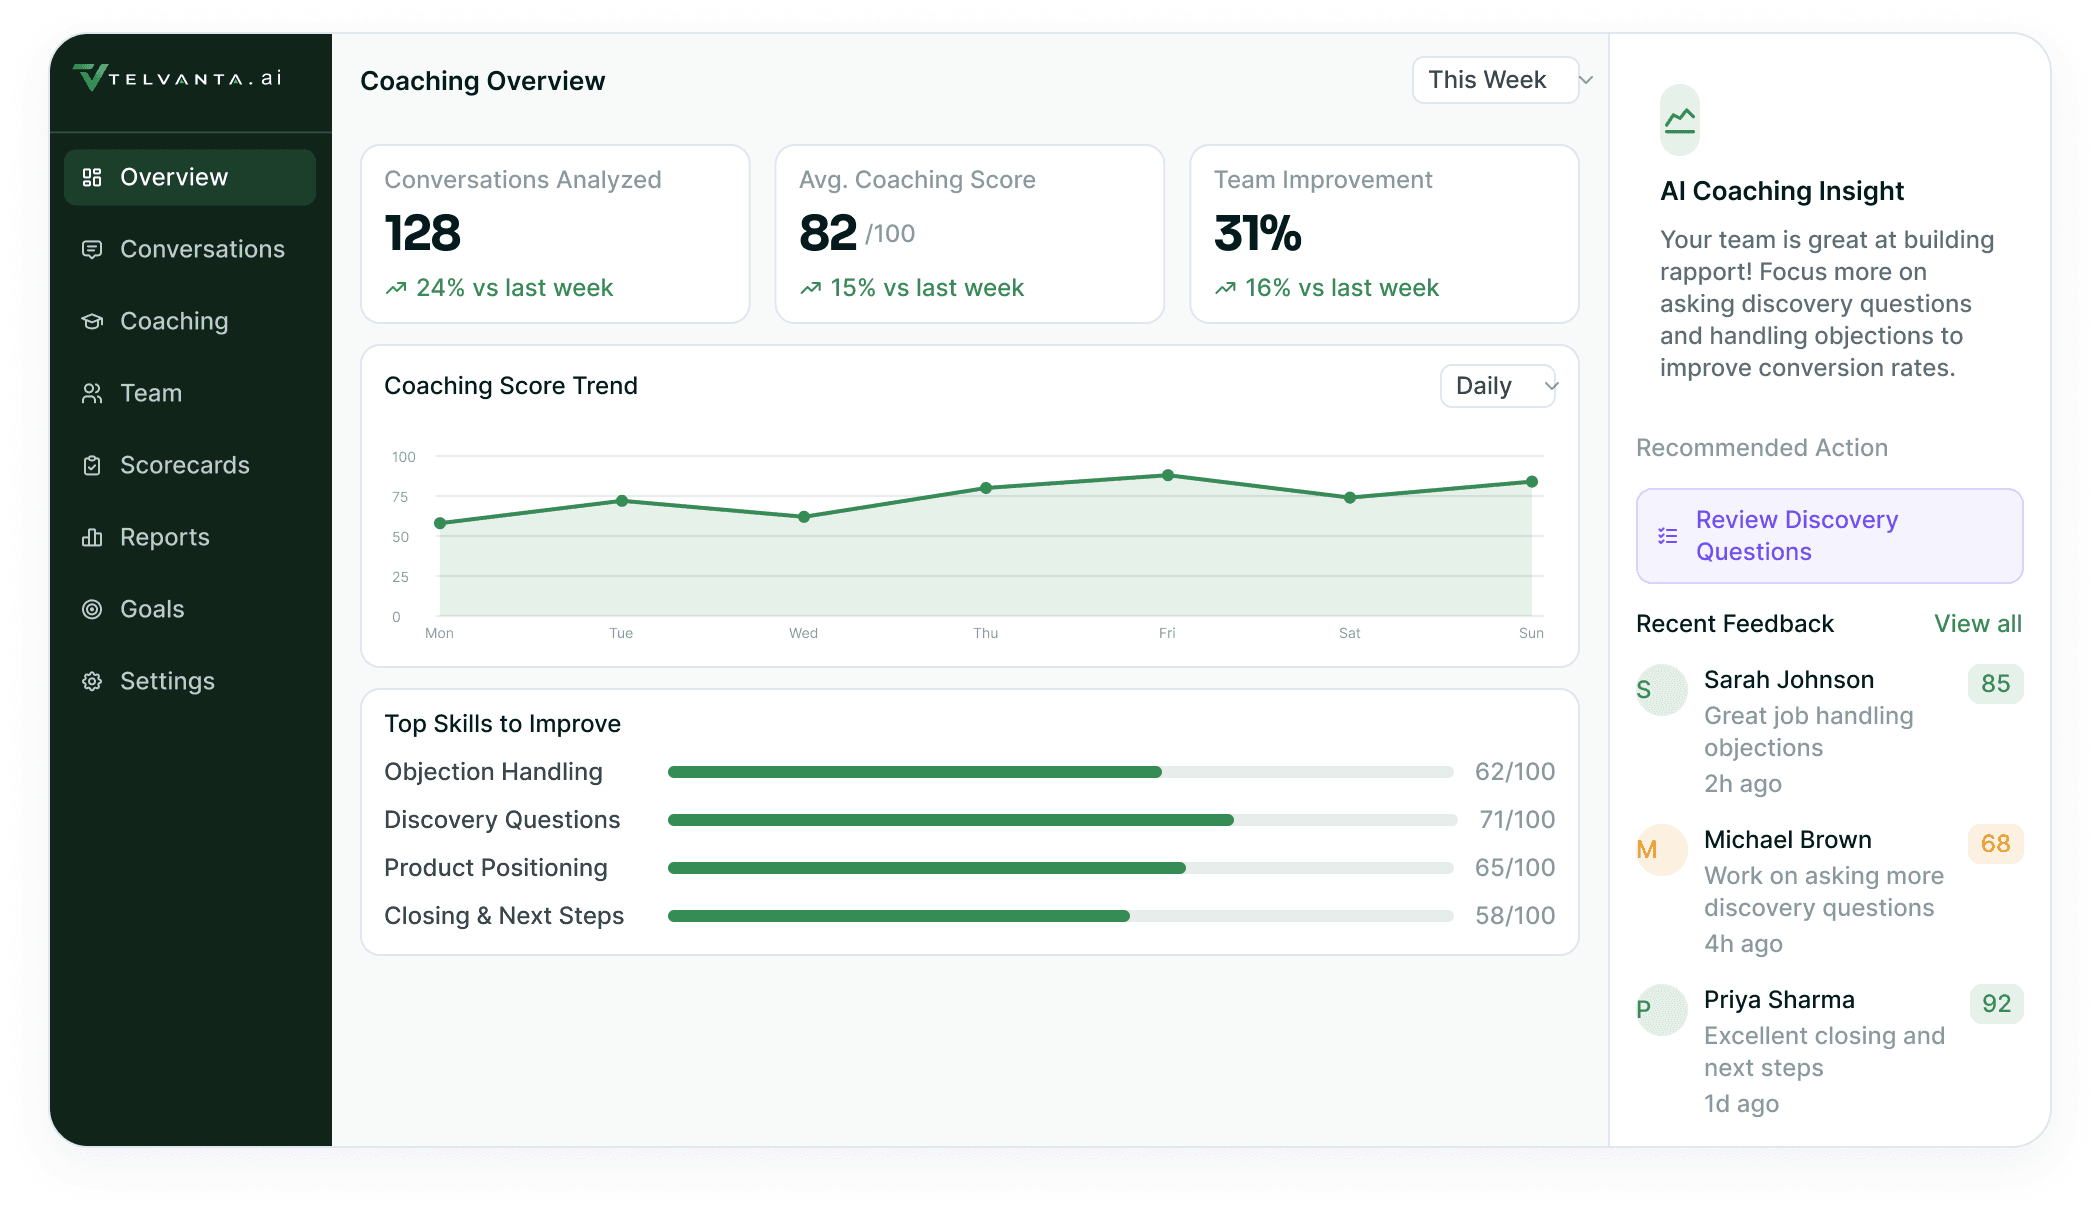Open the Overview menu item

[190, 177]
